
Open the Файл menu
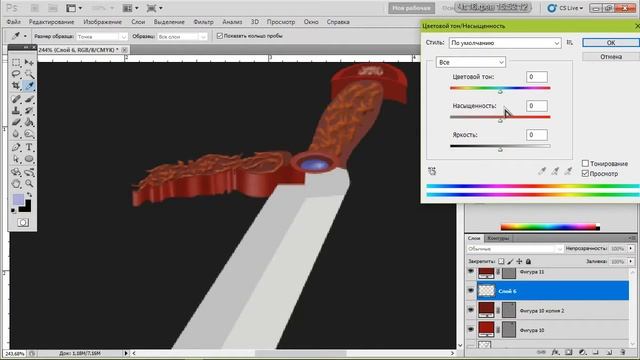tap(13, 22)
